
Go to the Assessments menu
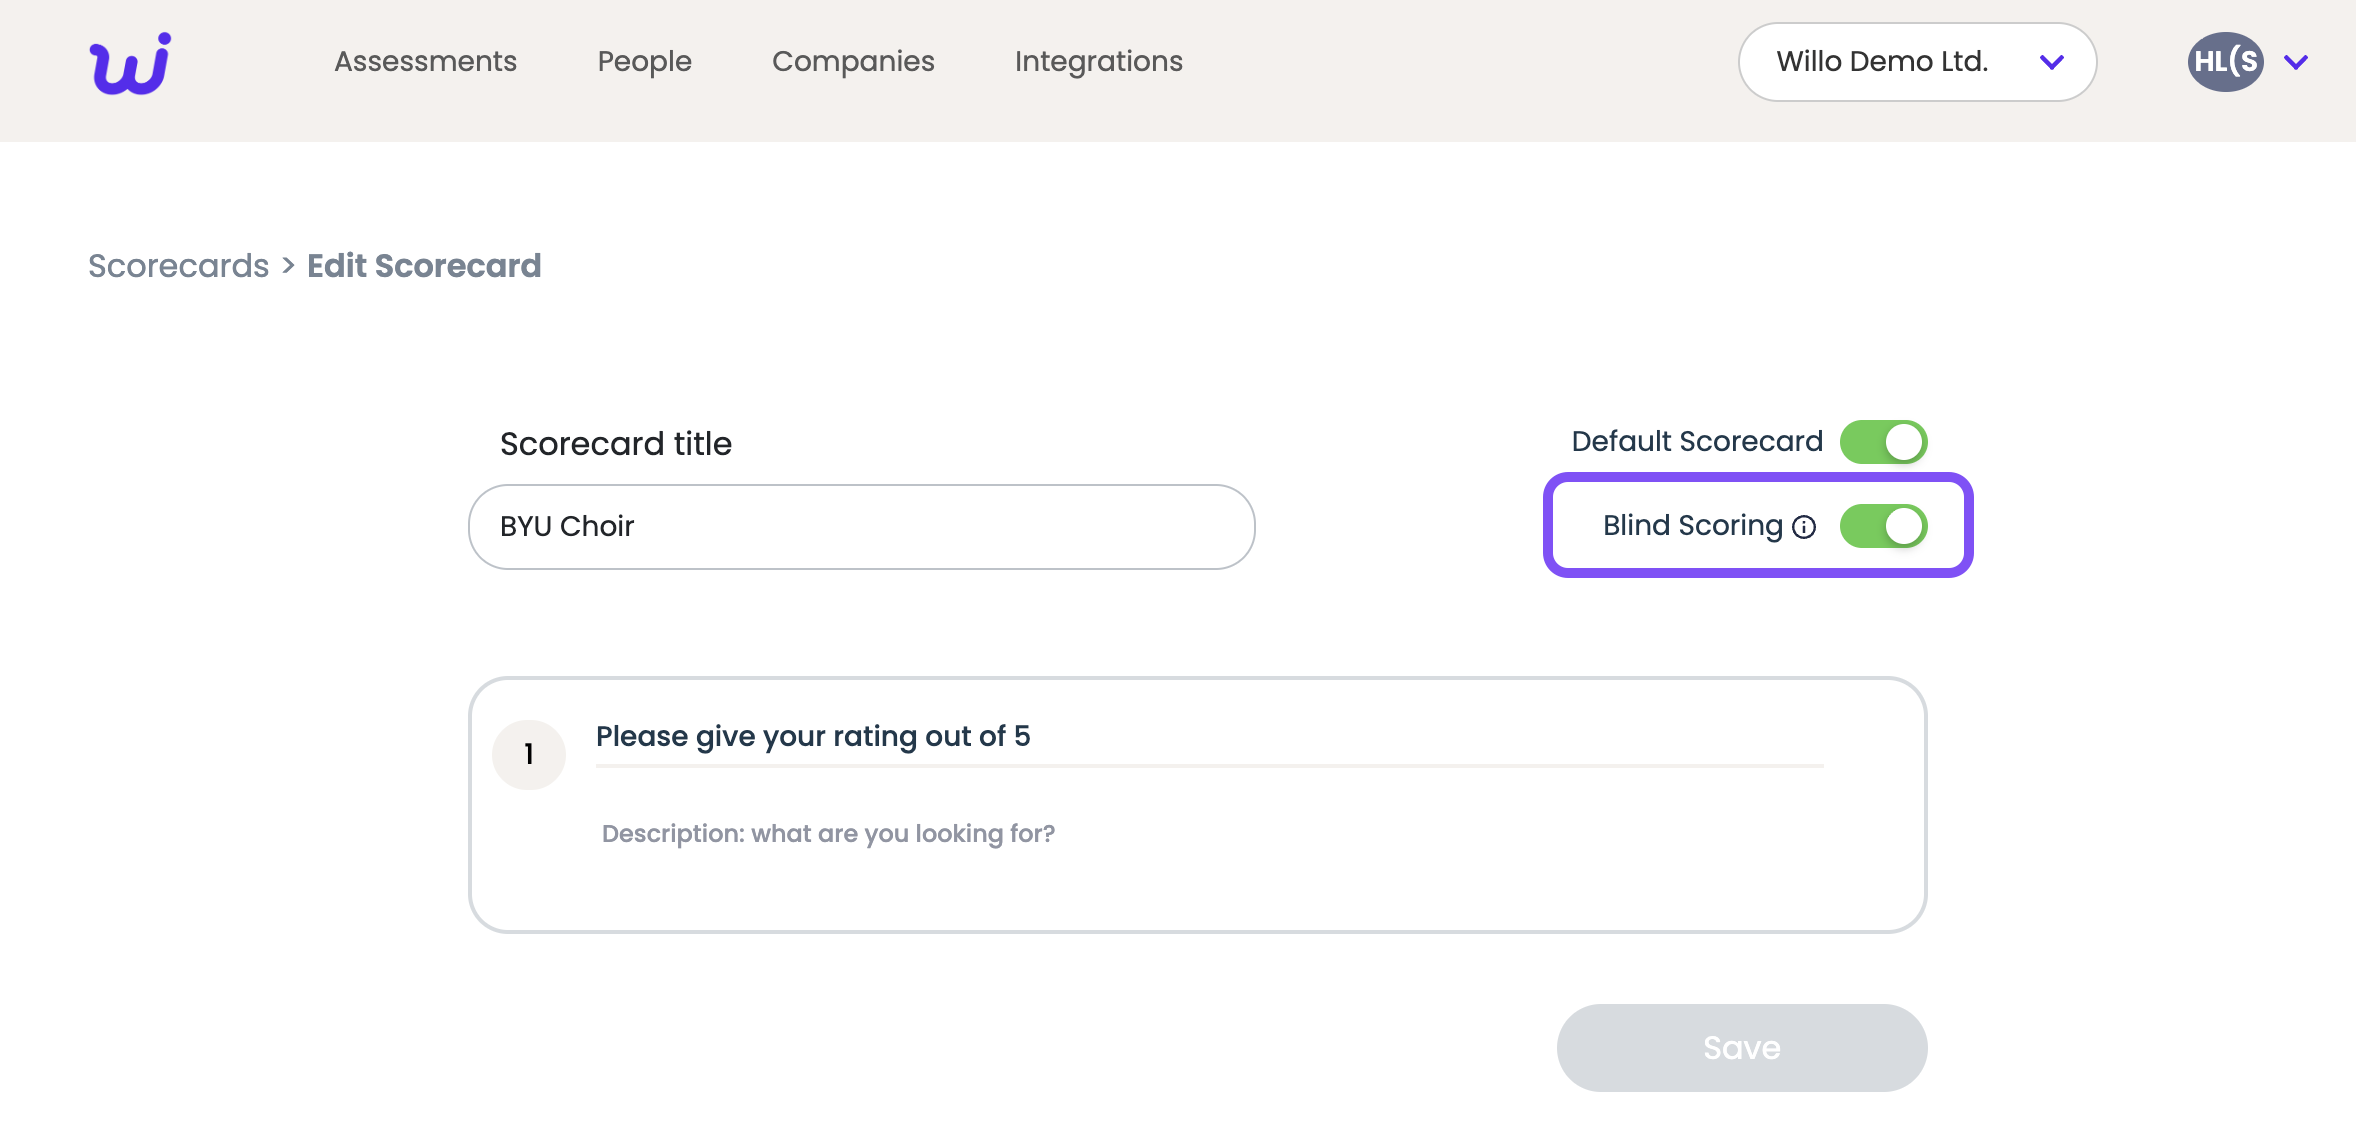tap(425, 62)
